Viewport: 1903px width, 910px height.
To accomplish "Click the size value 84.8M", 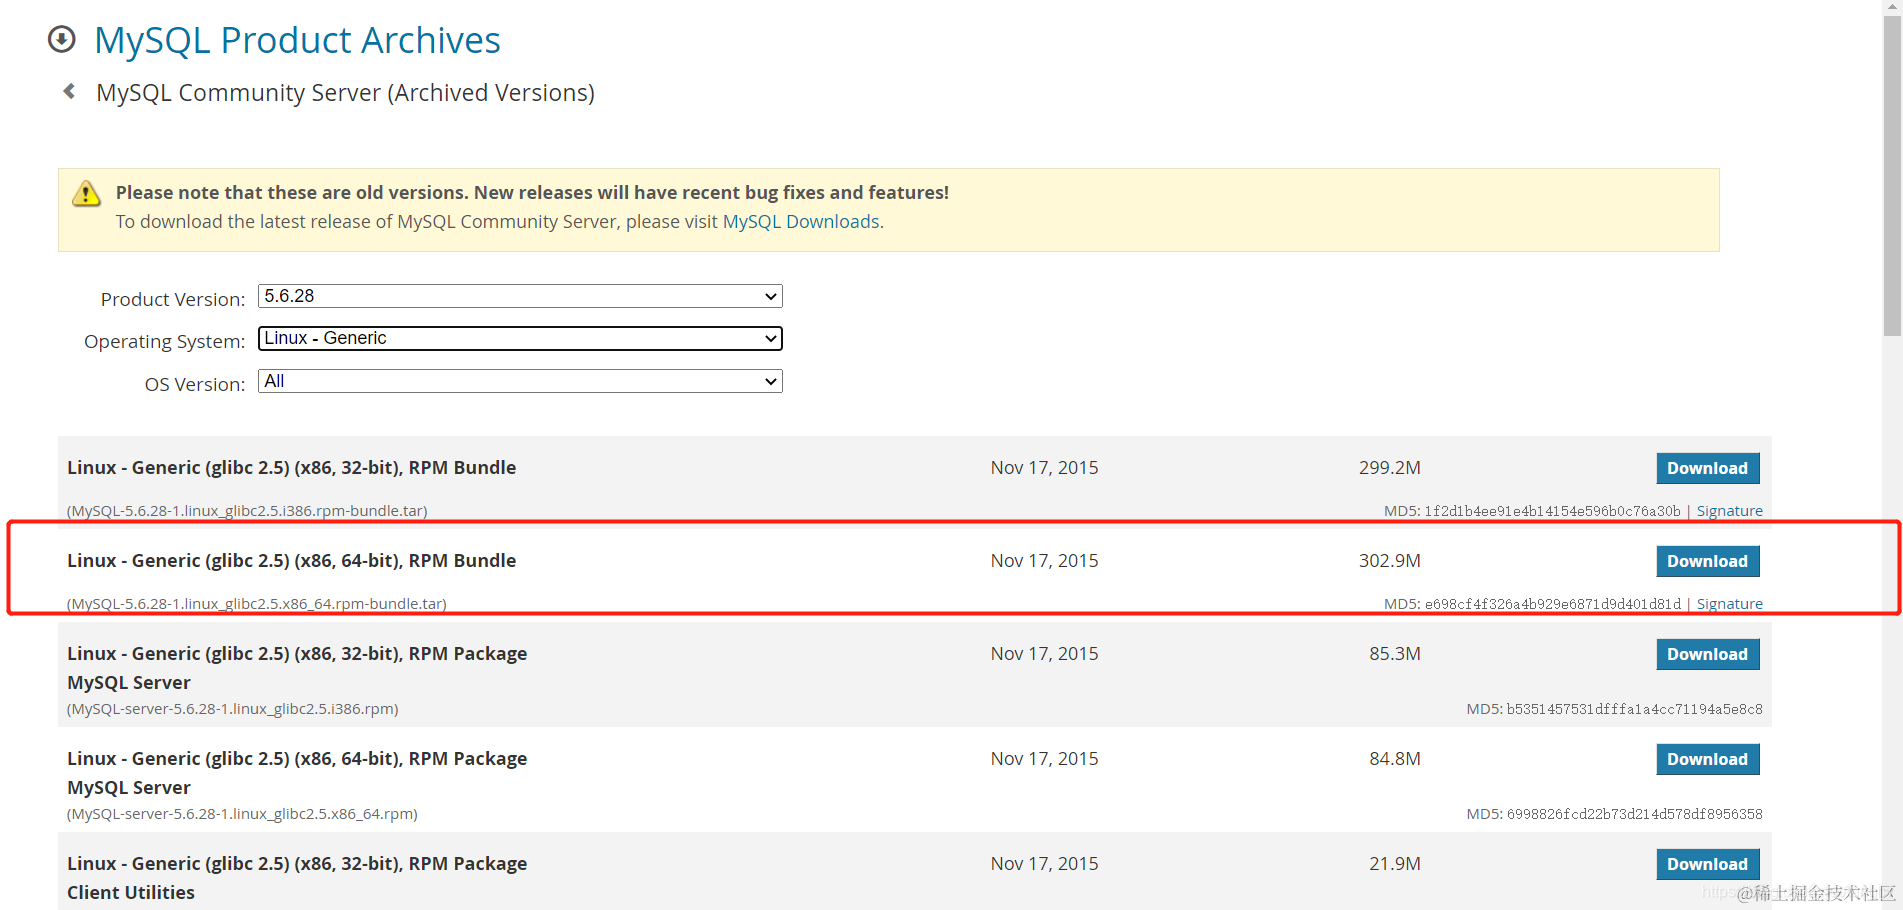I will pyautogui.click(x=1395, y=759).
